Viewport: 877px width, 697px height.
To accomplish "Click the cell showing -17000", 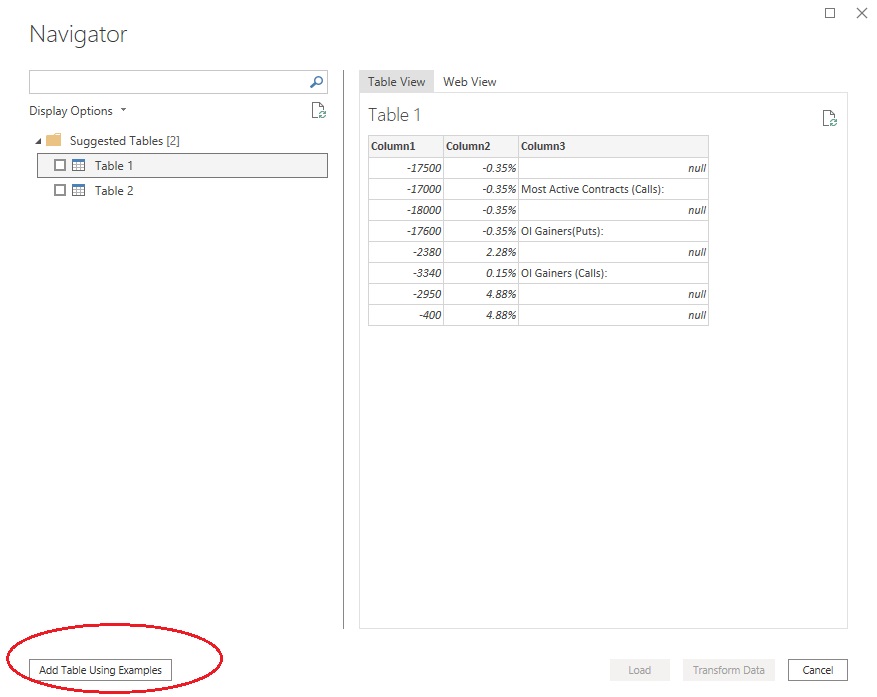I will point(406,189).
